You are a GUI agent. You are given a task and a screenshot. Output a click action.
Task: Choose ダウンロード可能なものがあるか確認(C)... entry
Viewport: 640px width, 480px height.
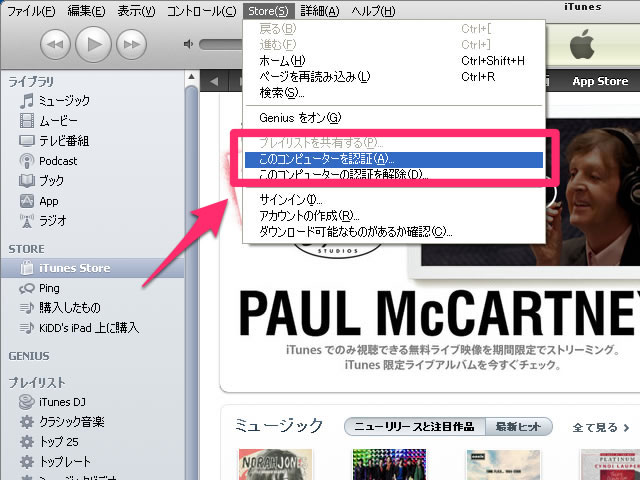394,232
